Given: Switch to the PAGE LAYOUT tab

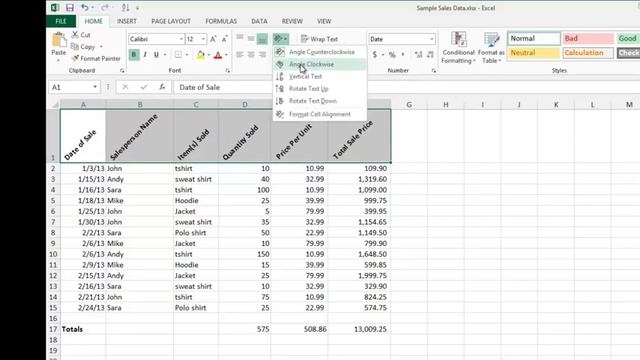Looking at the screenshot, I should [171, 21].
